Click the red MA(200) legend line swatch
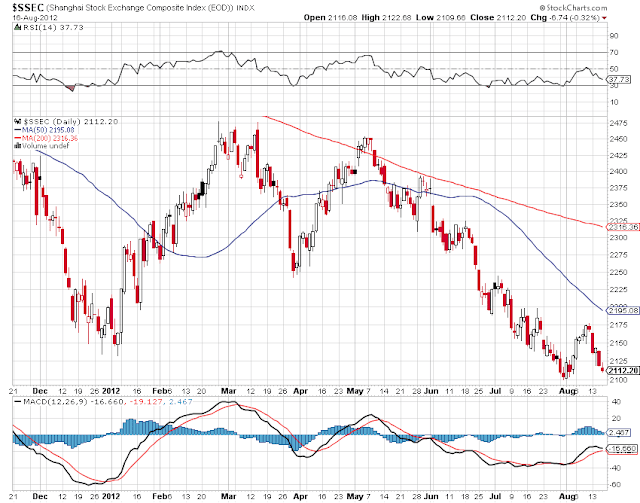 pyautogui.click(x=18, y=138)
